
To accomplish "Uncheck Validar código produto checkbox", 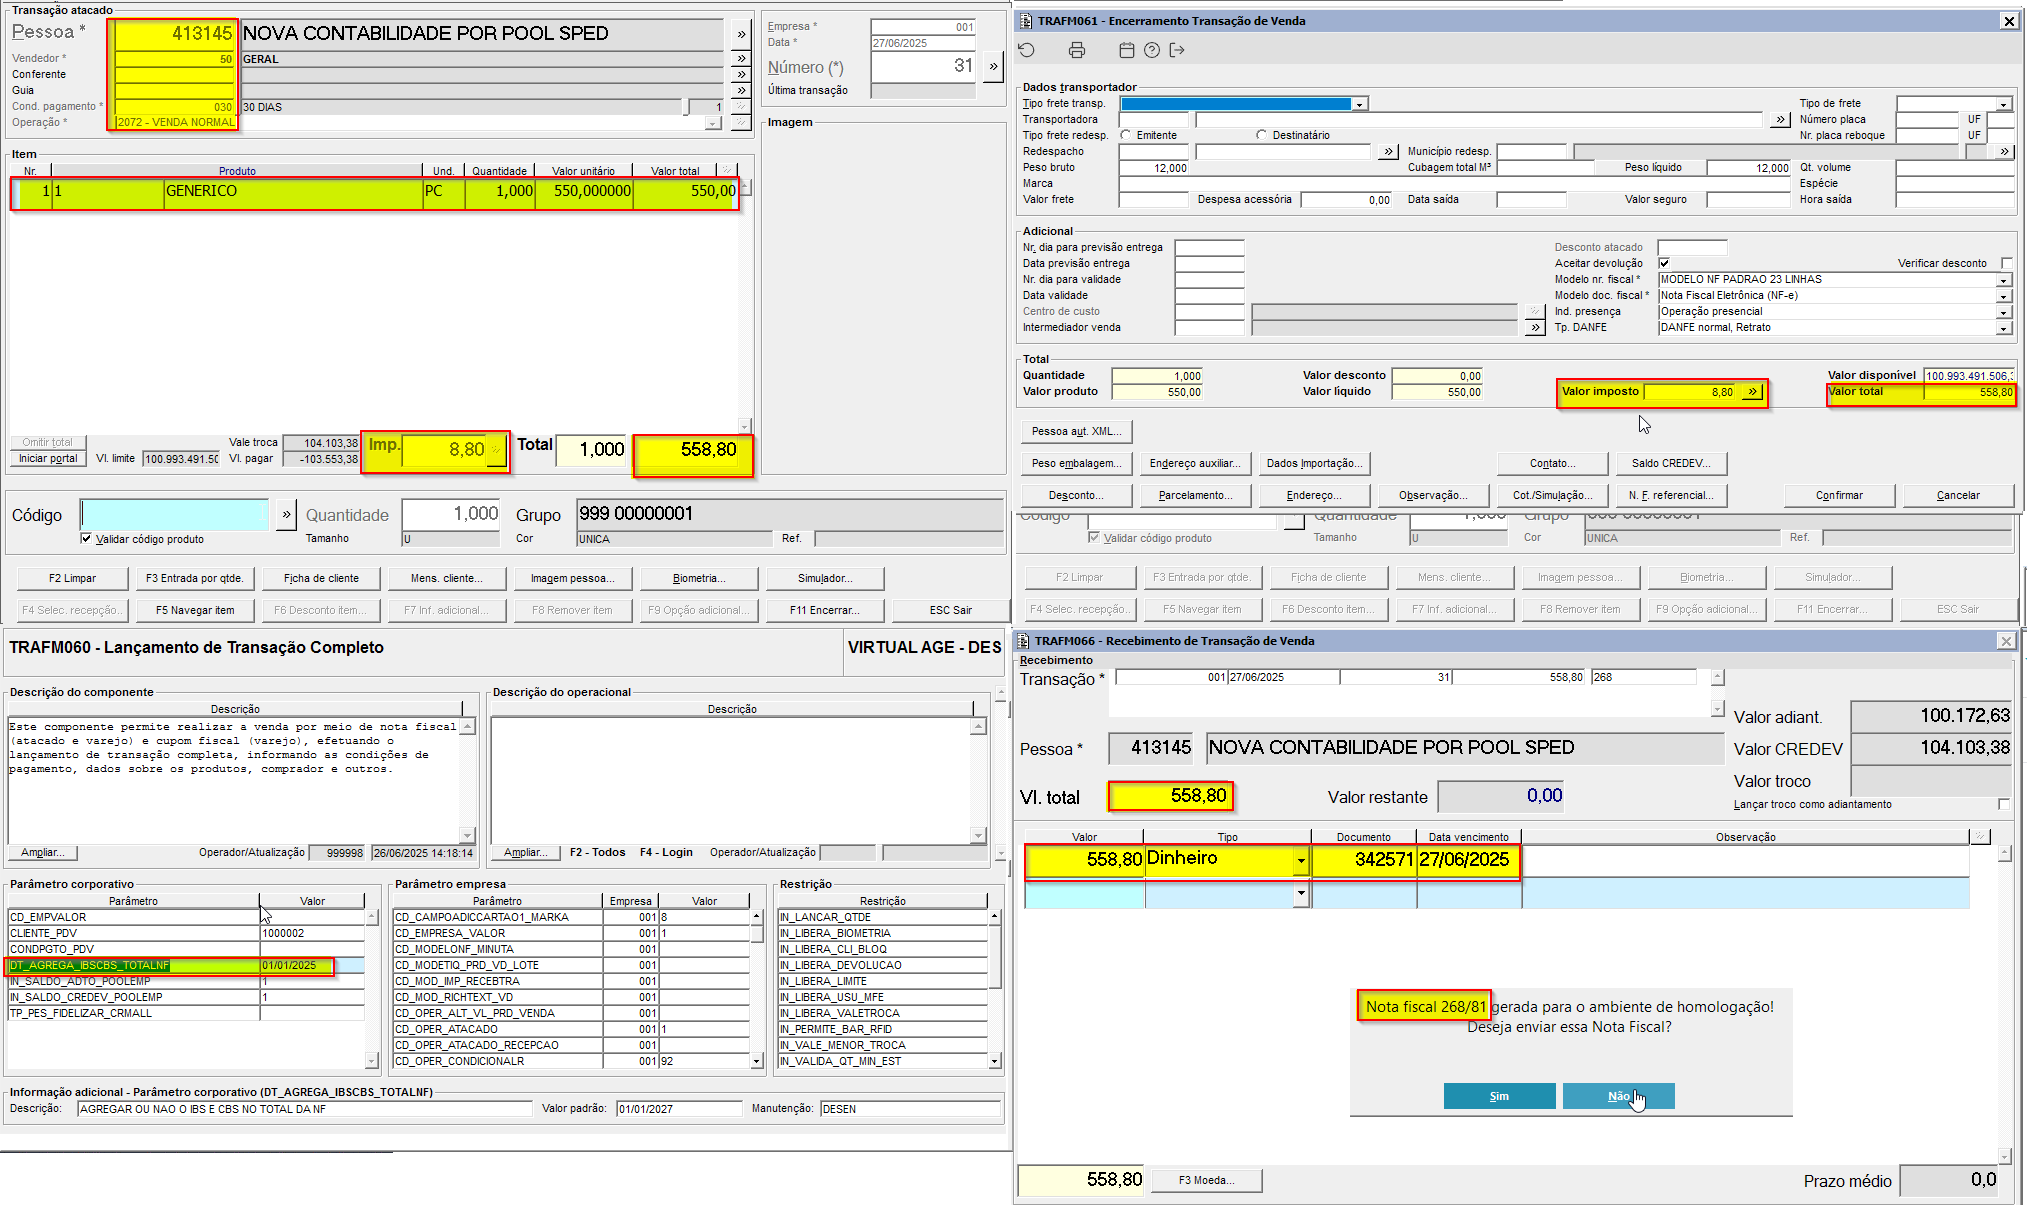I will tap(87, 539).
